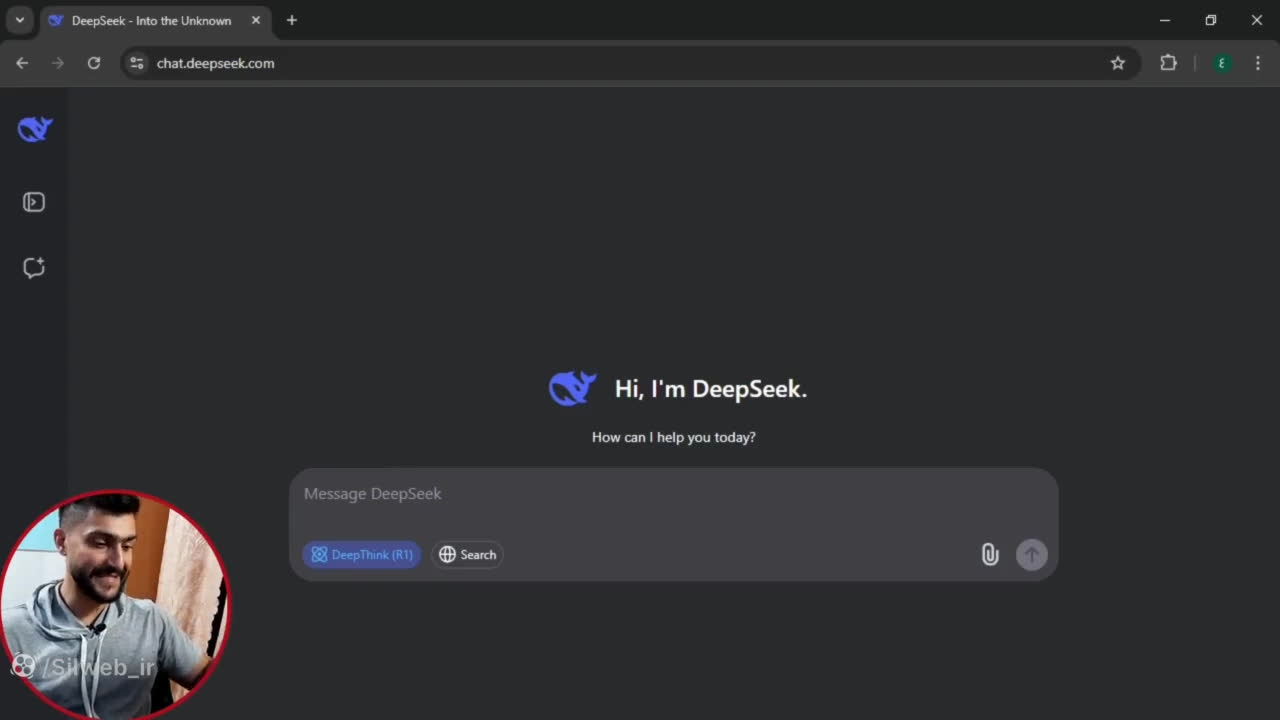Viewport: 1280px width, 720px height.
Task: Toggle the Search web option
Action: coord(467,554)
